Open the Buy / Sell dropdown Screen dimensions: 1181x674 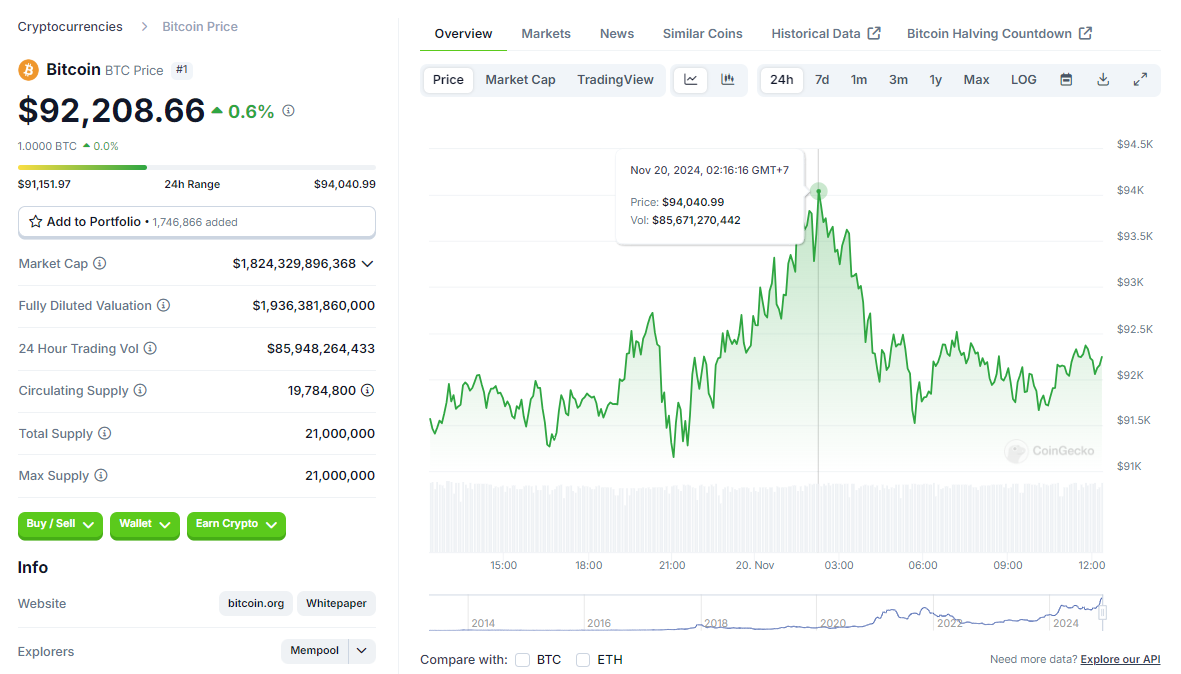pyautogui.click(x=60, y=524)
